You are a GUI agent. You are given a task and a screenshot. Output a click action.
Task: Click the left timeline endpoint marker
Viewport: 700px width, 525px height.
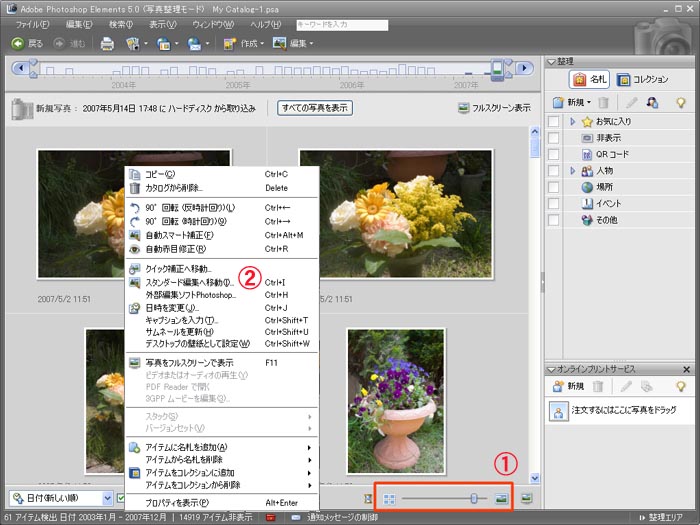tap(33, 68)
